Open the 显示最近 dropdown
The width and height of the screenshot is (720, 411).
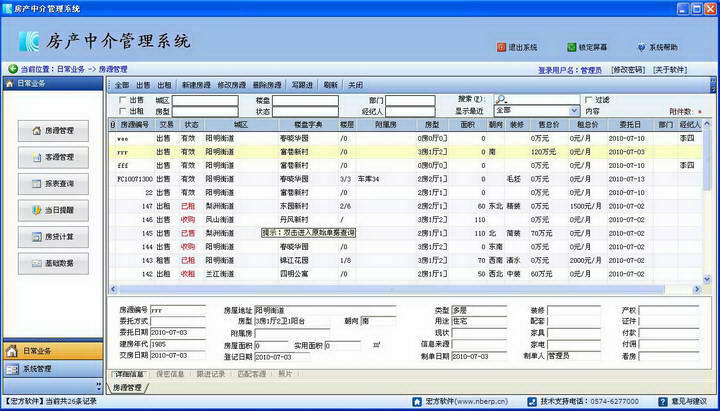pyautogui.click(x=574, y=111)
